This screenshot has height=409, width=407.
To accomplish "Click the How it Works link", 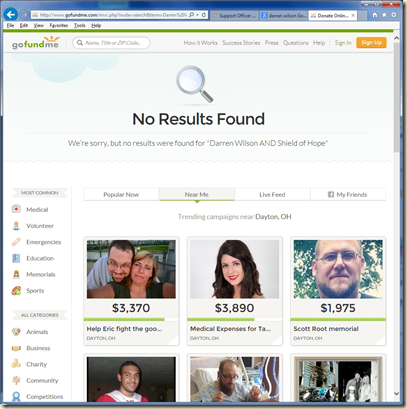I will click(200, 43).
